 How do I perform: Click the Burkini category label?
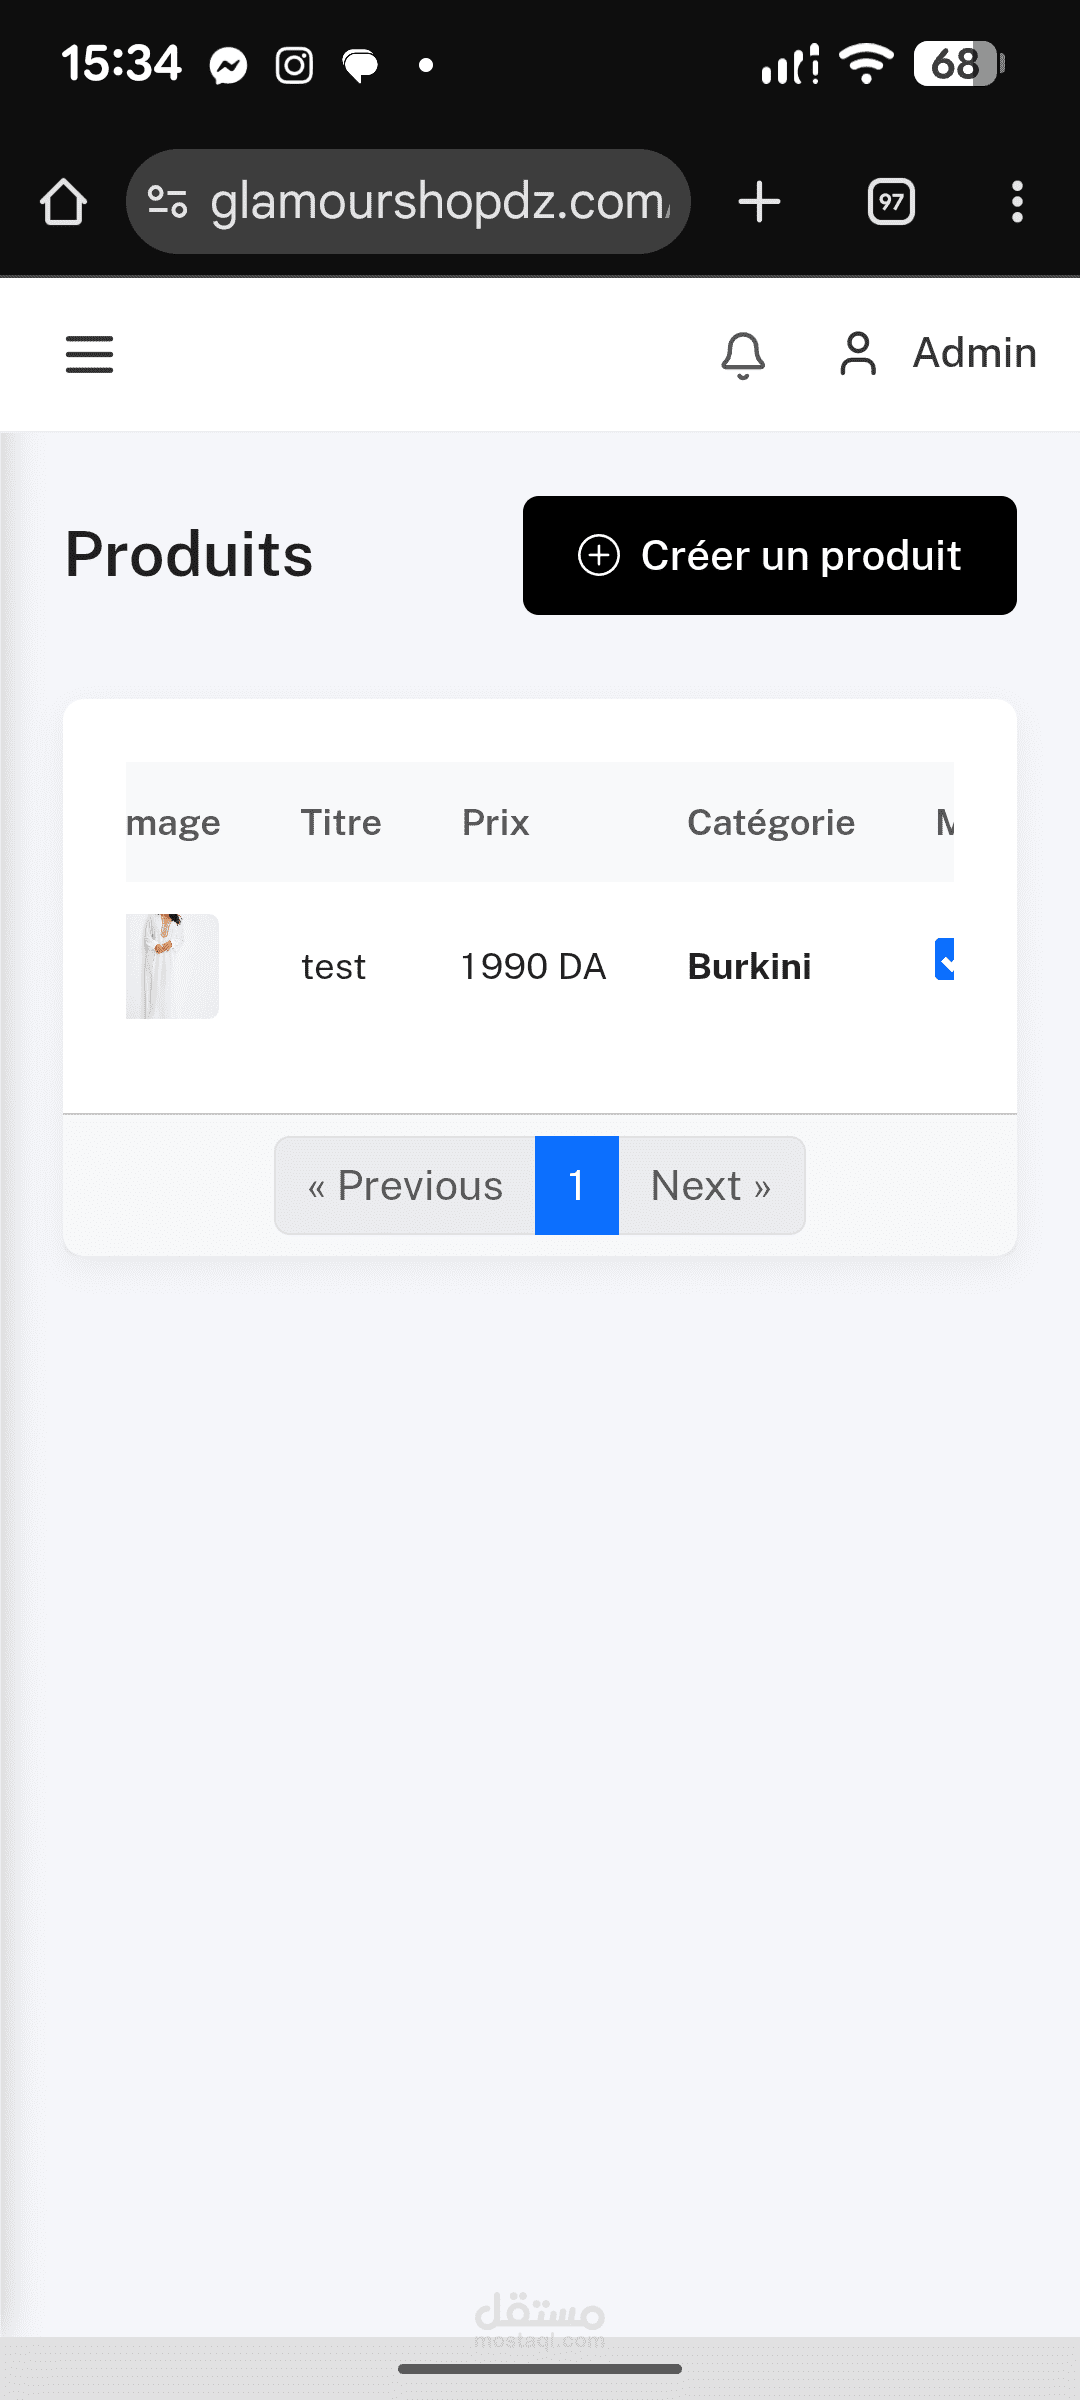(749, 967)
